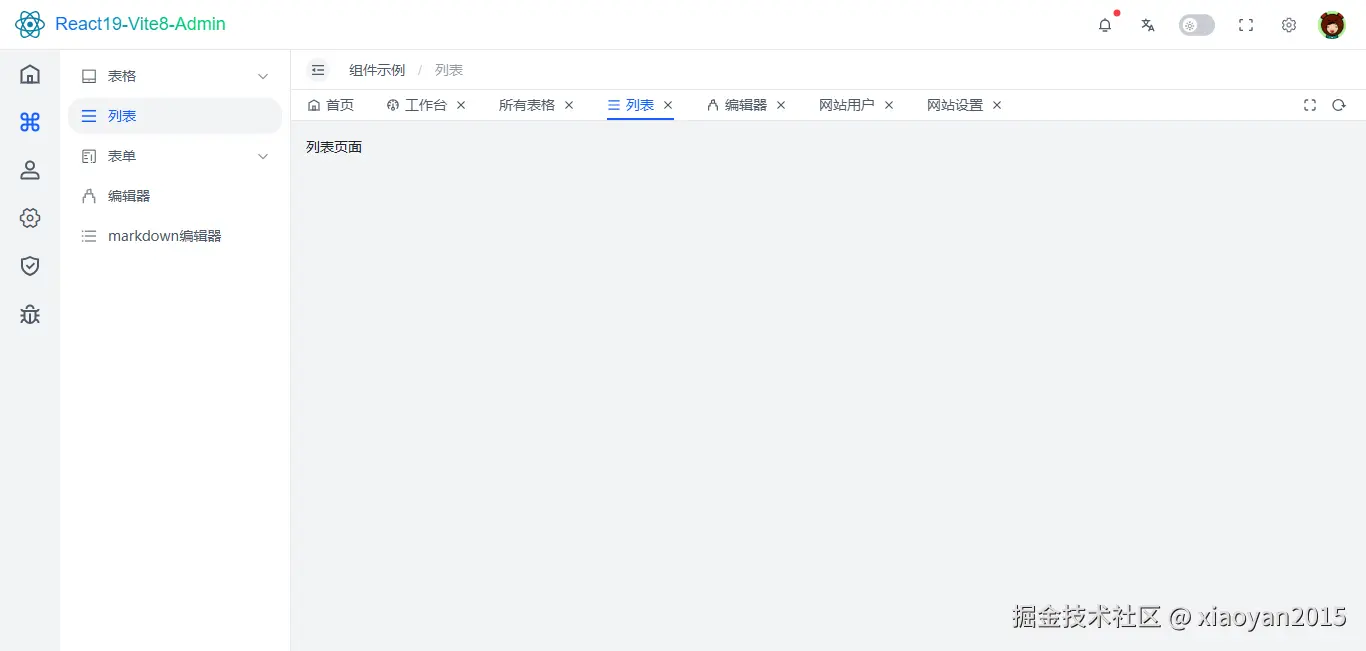Image resolution: width=1366 pixels, height=651 pixels.
Task: Open the sidebar settings cog icon
Action: pos(30,218)
